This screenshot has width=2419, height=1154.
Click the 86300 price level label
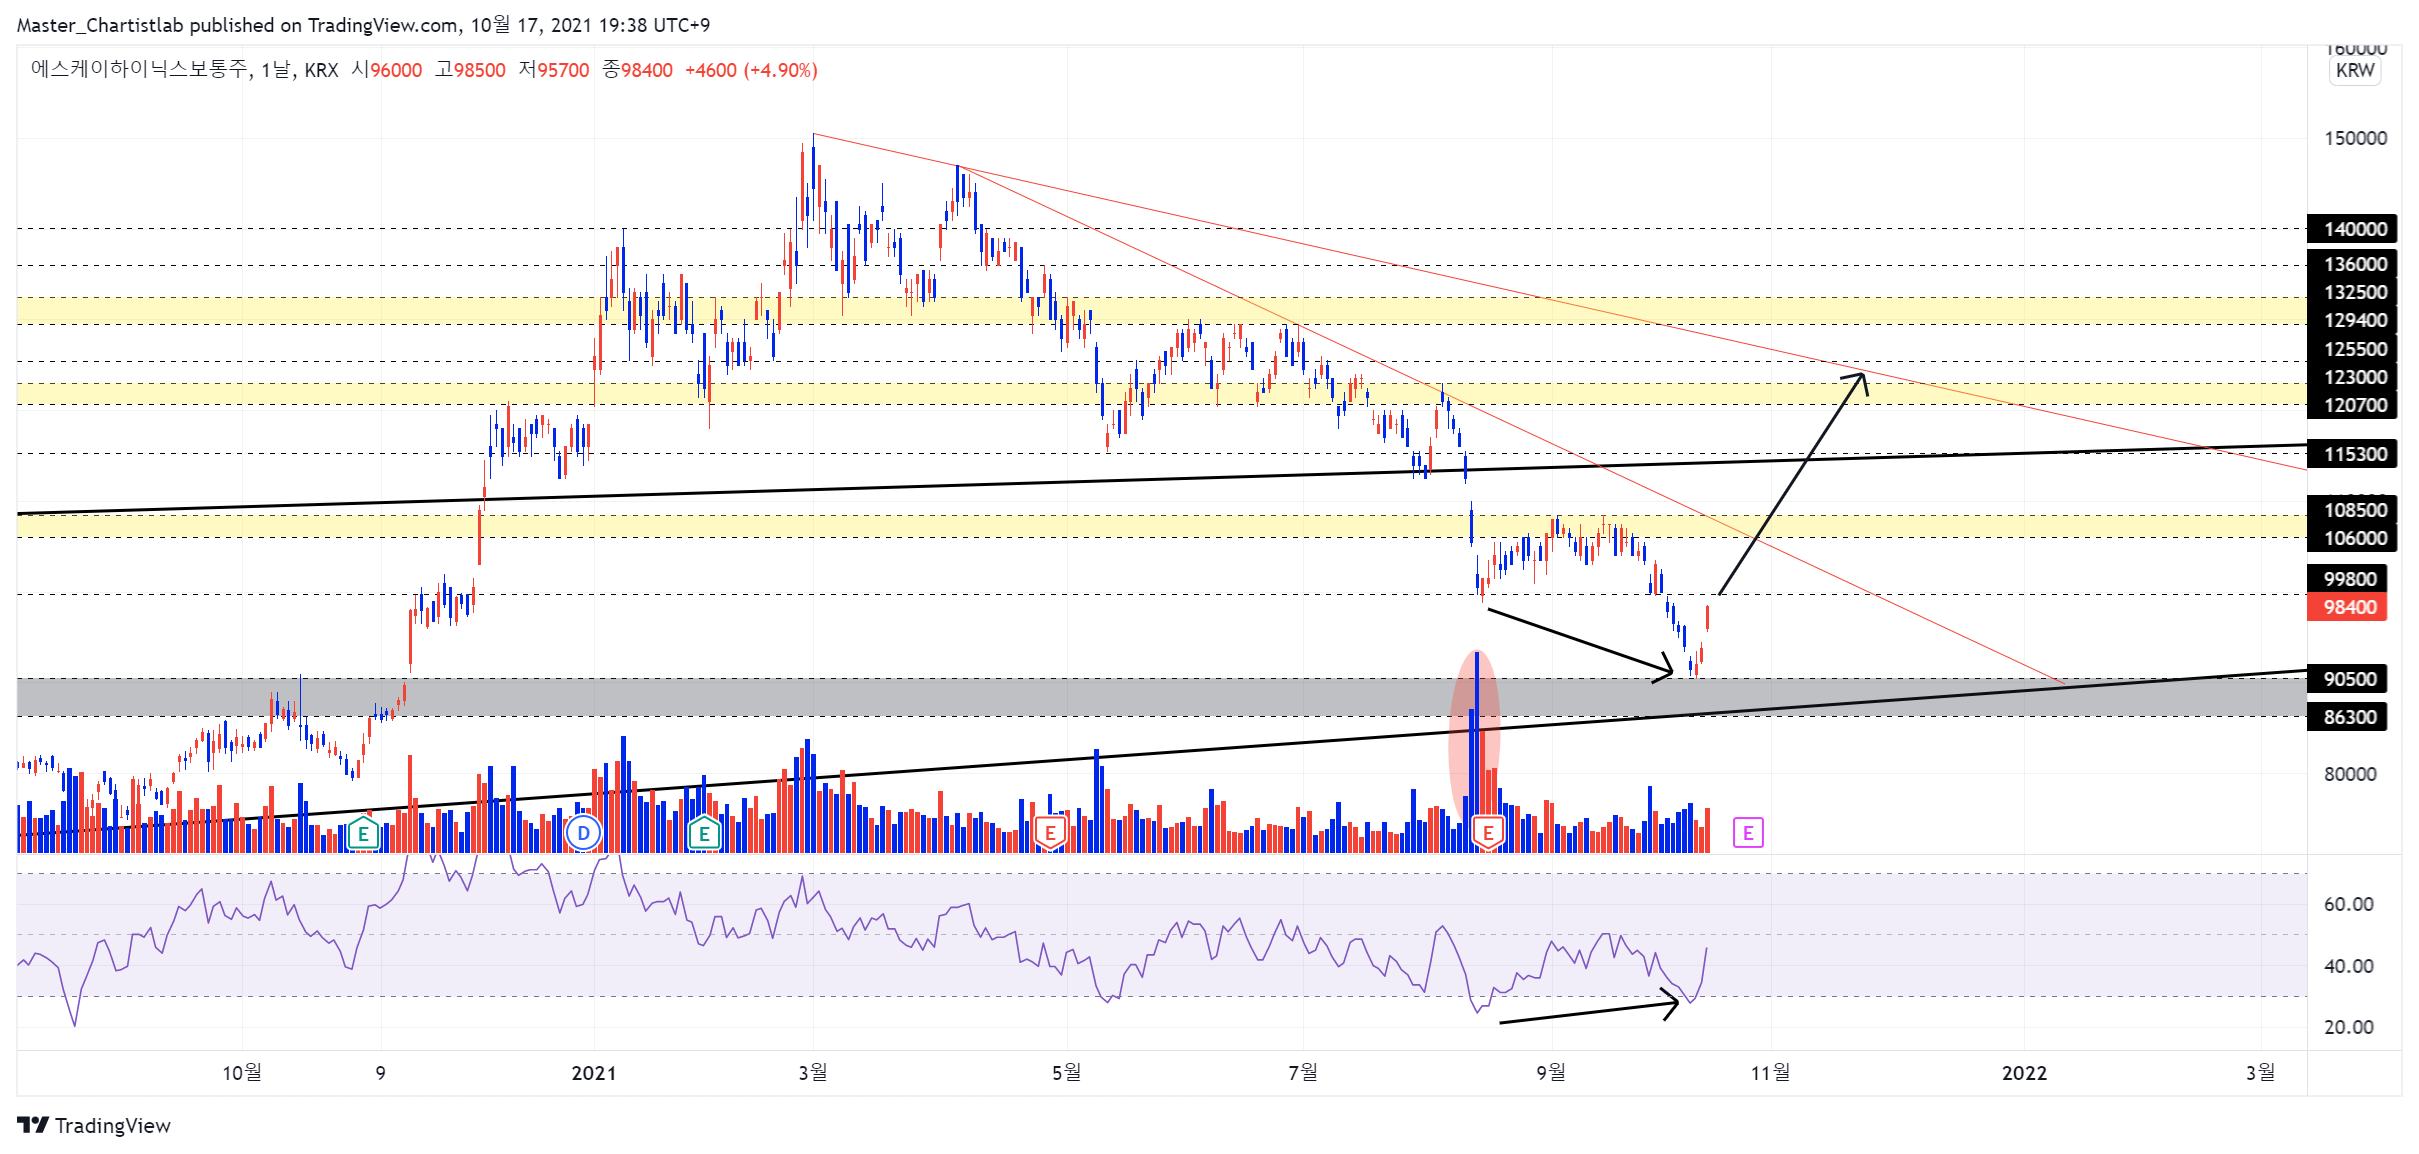click(x=2347, y=717)
